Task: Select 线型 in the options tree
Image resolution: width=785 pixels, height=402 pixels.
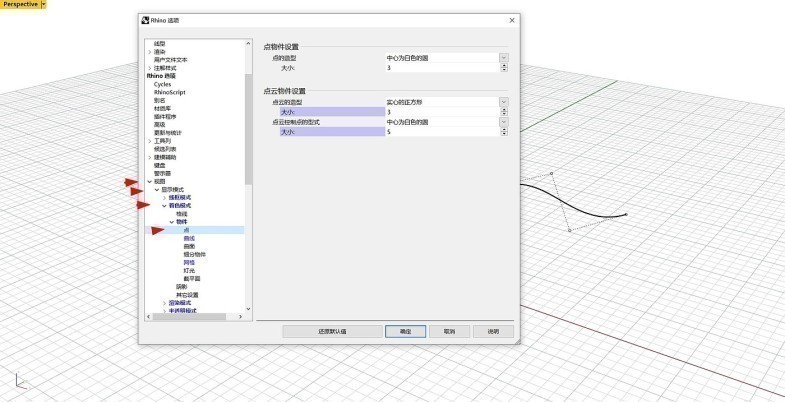Action: [x=159, y=44]
